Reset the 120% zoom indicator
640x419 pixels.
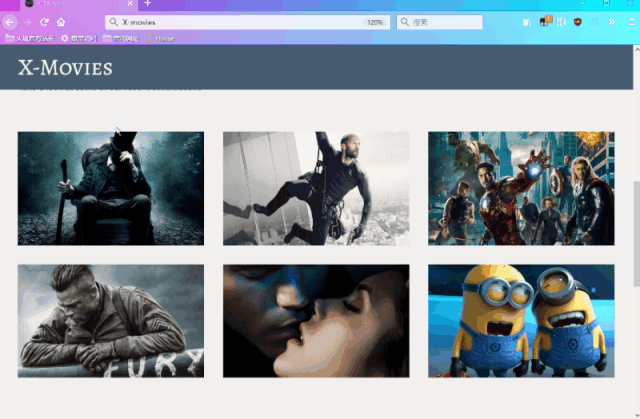(374, 22)
